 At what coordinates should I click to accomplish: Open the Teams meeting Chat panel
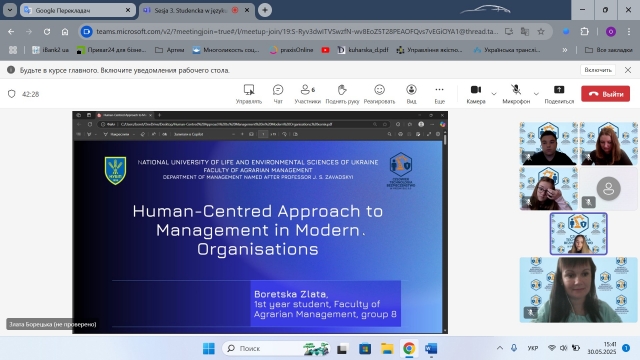(278, 94)
